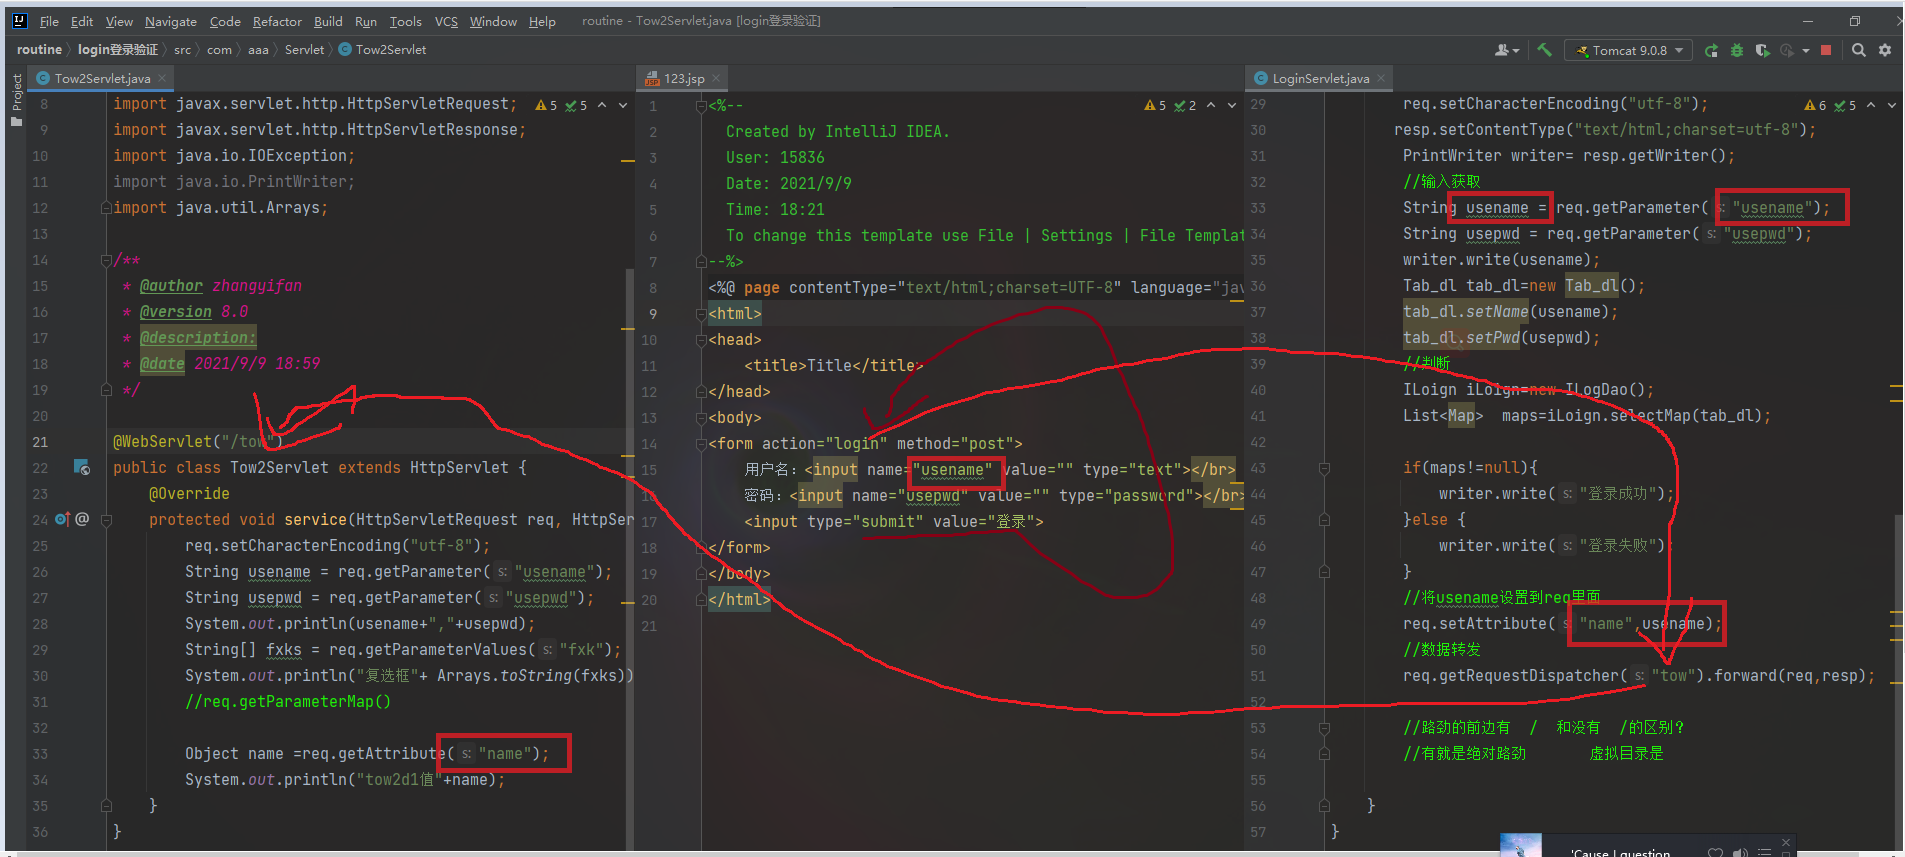Collapse the html tag in 123.jsp
1905x857 pixels.
701,313
